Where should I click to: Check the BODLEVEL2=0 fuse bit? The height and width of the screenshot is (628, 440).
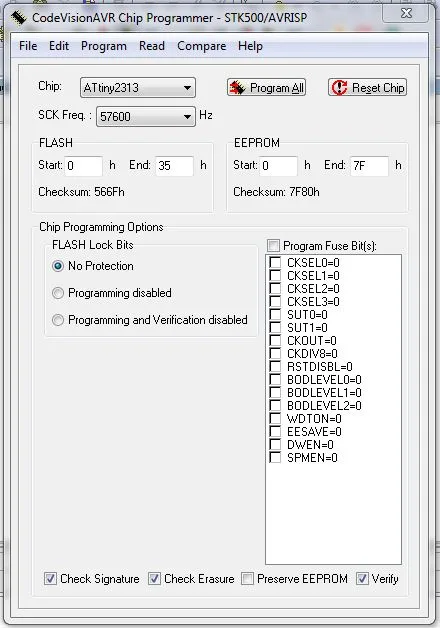pyautogui.click(x=275, y=405)
